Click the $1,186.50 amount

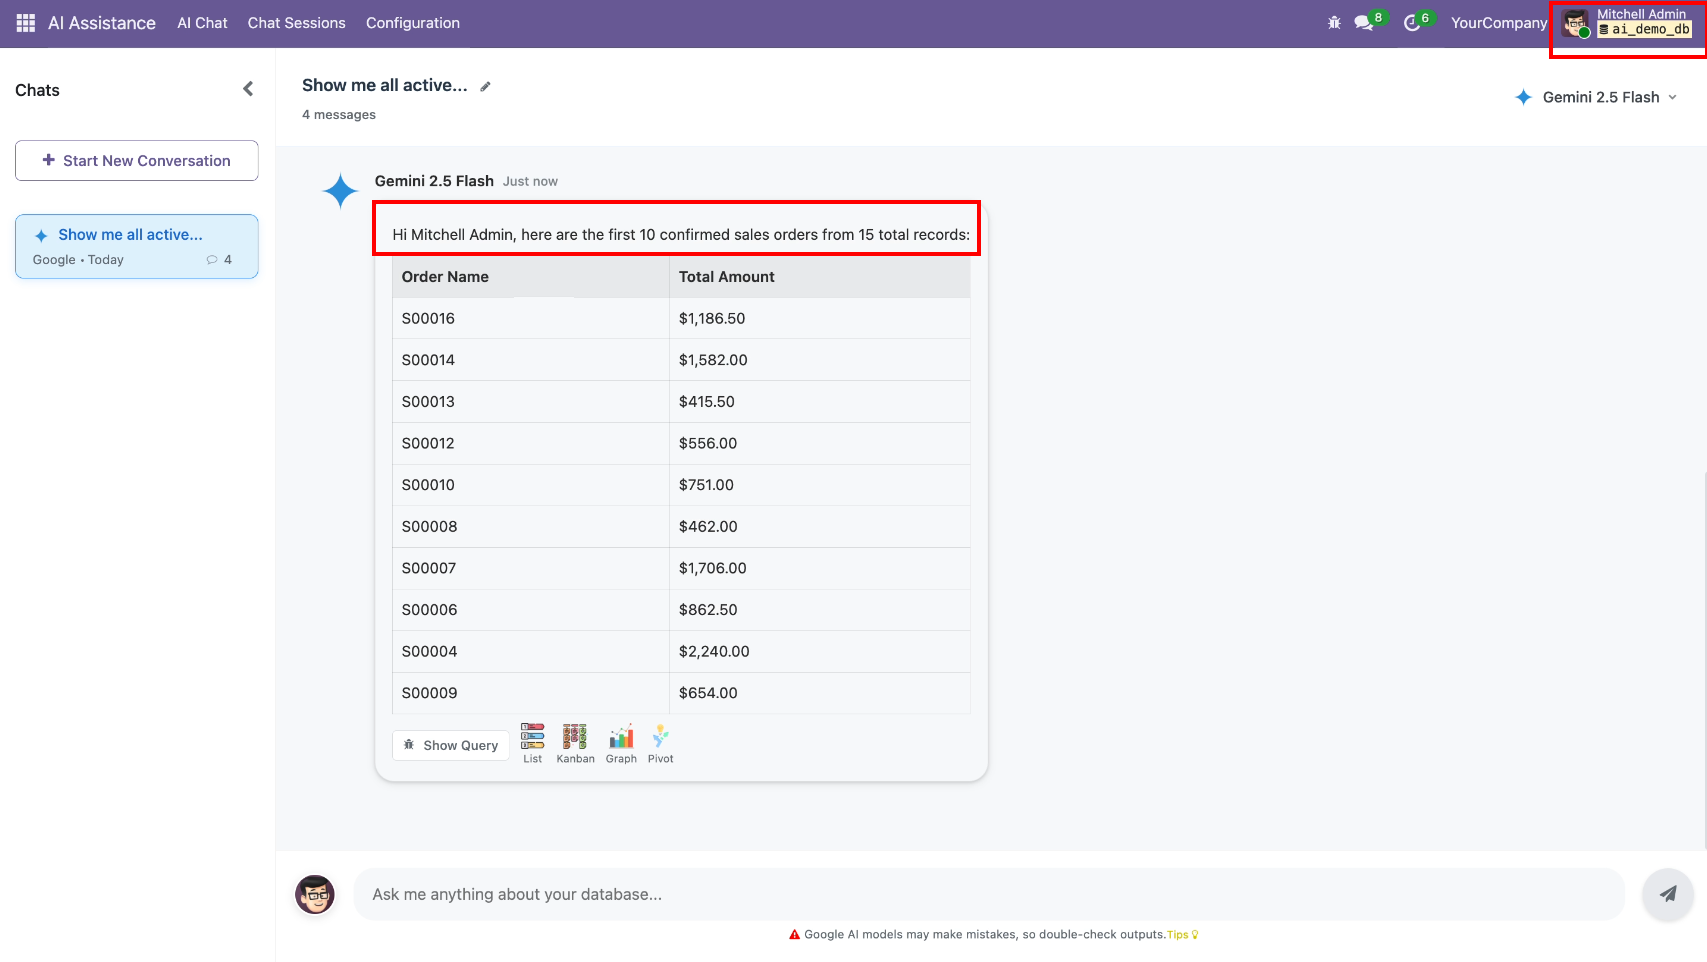tap(712, 319)
